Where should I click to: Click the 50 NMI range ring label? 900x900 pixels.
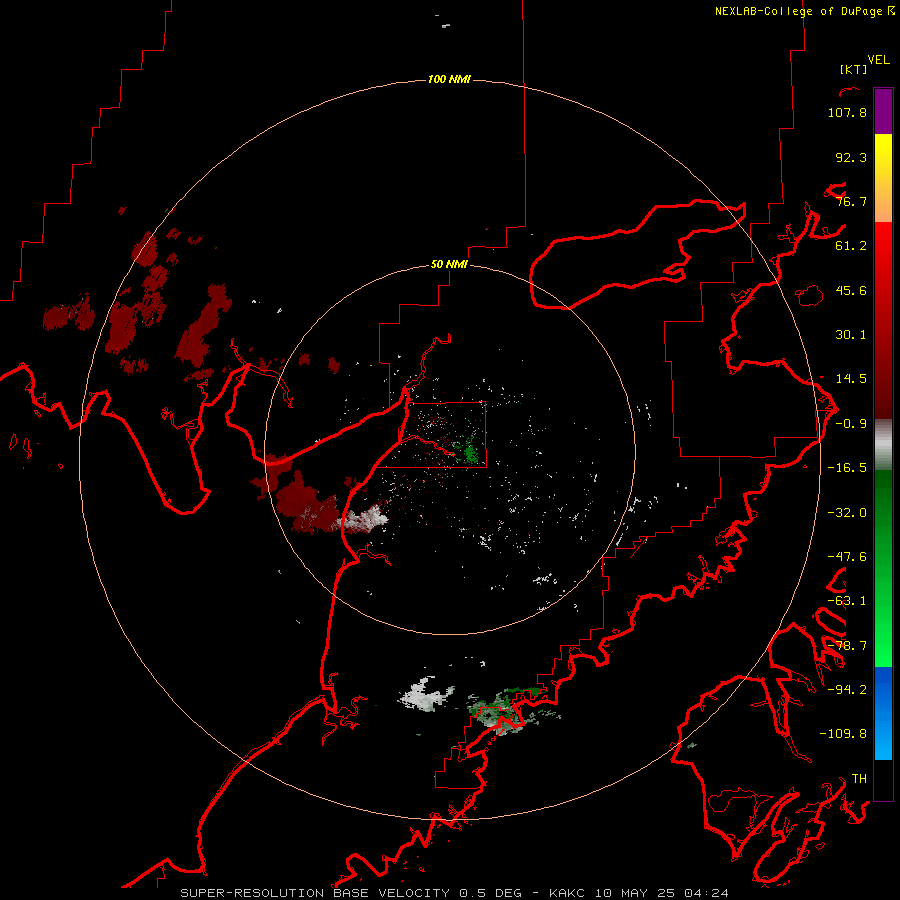click(x=449, y=264)
